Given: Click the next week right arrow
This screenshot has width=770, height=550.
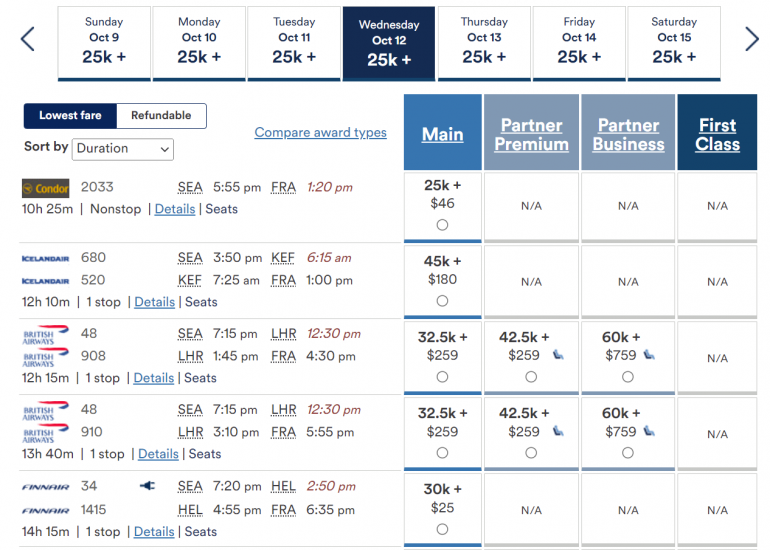Looking at the screenshot, I should [x=752, y=39].
